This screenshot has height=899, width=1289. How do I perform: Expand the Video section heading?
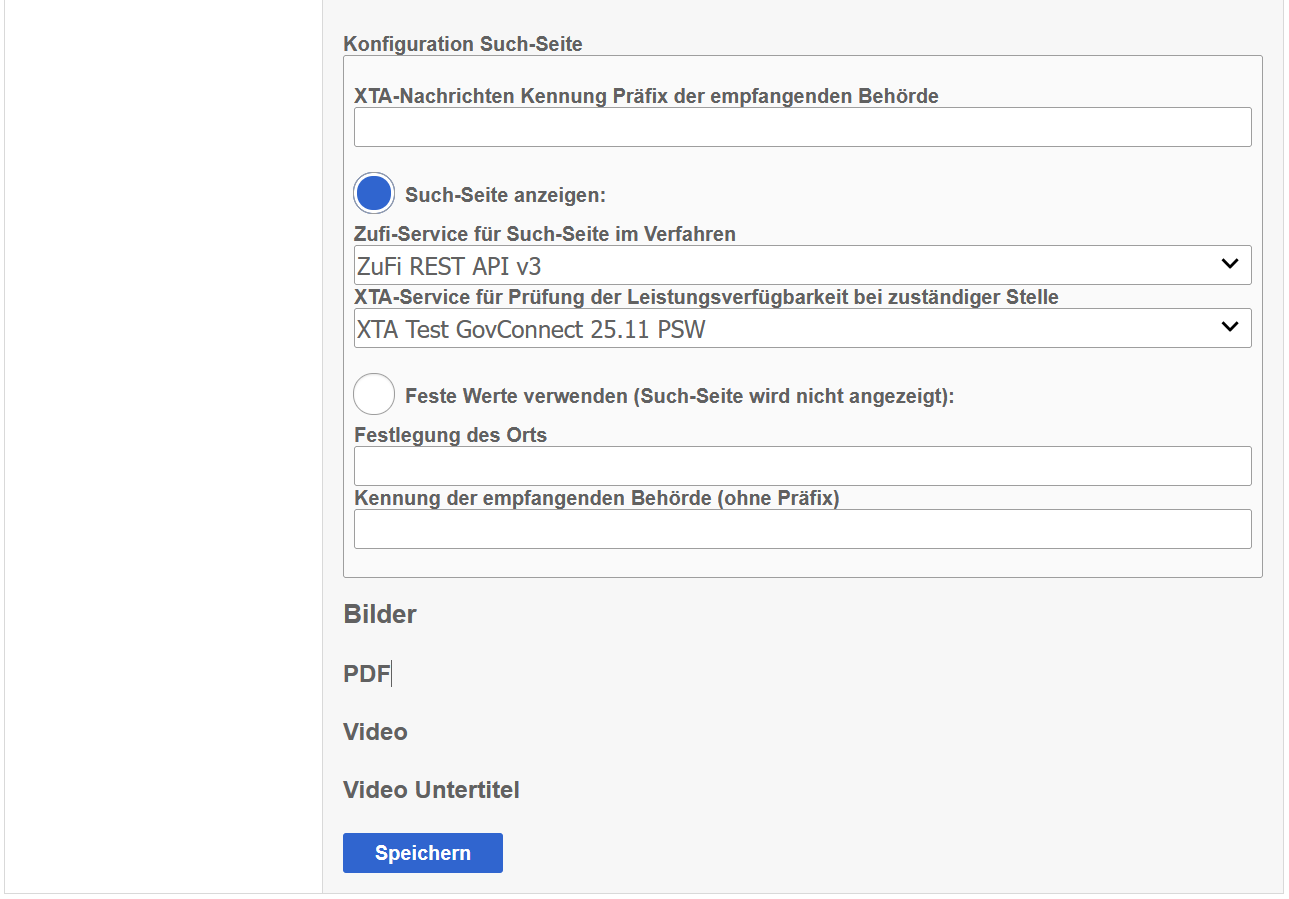click(x=375, y=732)
